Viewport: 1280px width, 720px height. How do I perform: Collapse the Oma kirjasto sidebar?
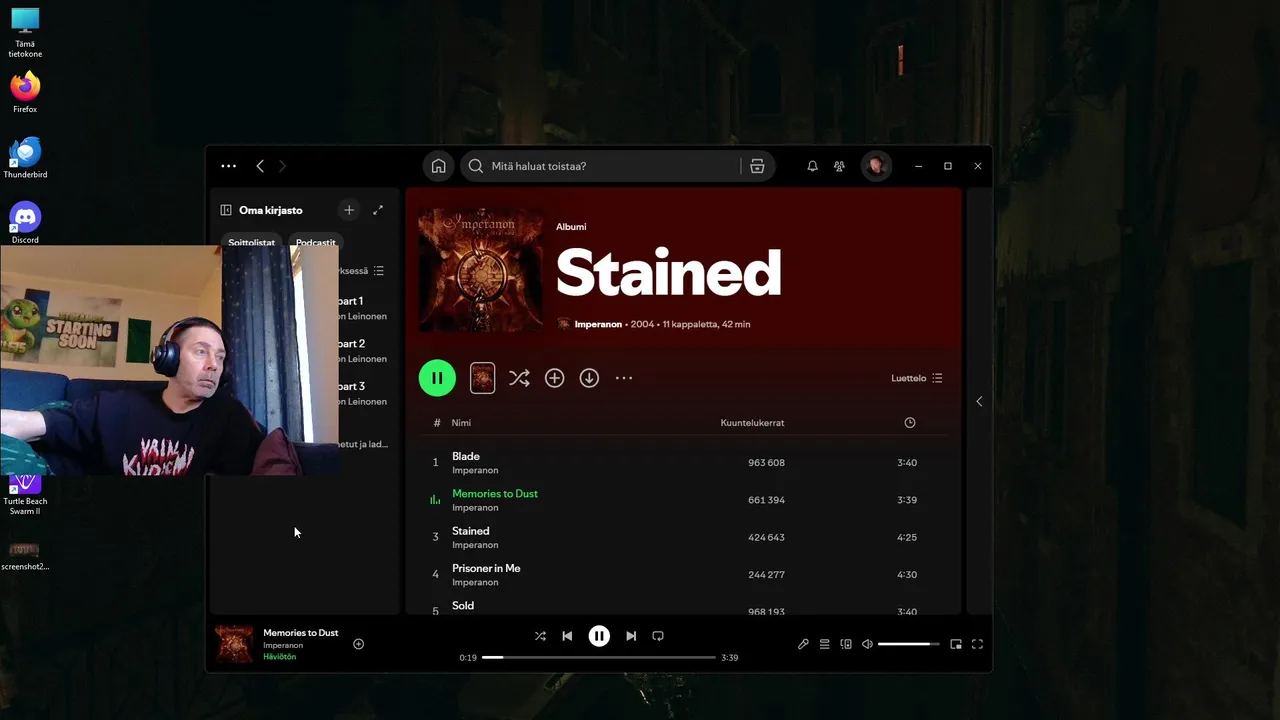[226, 210]
